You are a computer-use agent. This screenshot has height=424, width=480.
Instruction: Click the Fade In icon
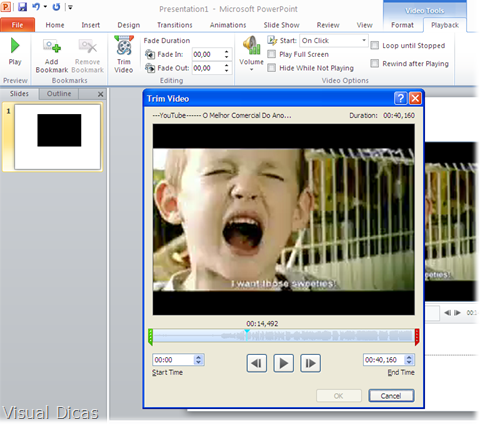coord(150,54)
